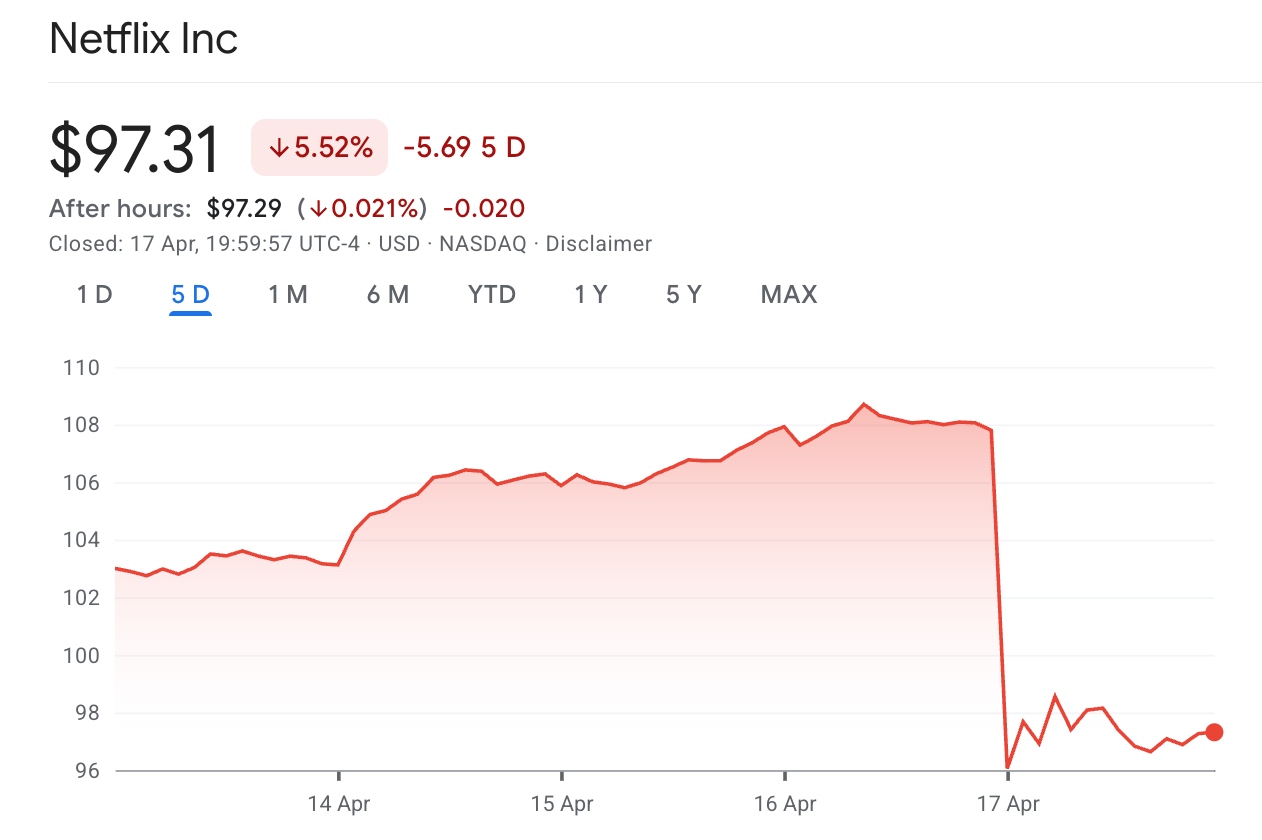
Task: Click the -5.52% change badge
Action: click(x=318, y=147)
